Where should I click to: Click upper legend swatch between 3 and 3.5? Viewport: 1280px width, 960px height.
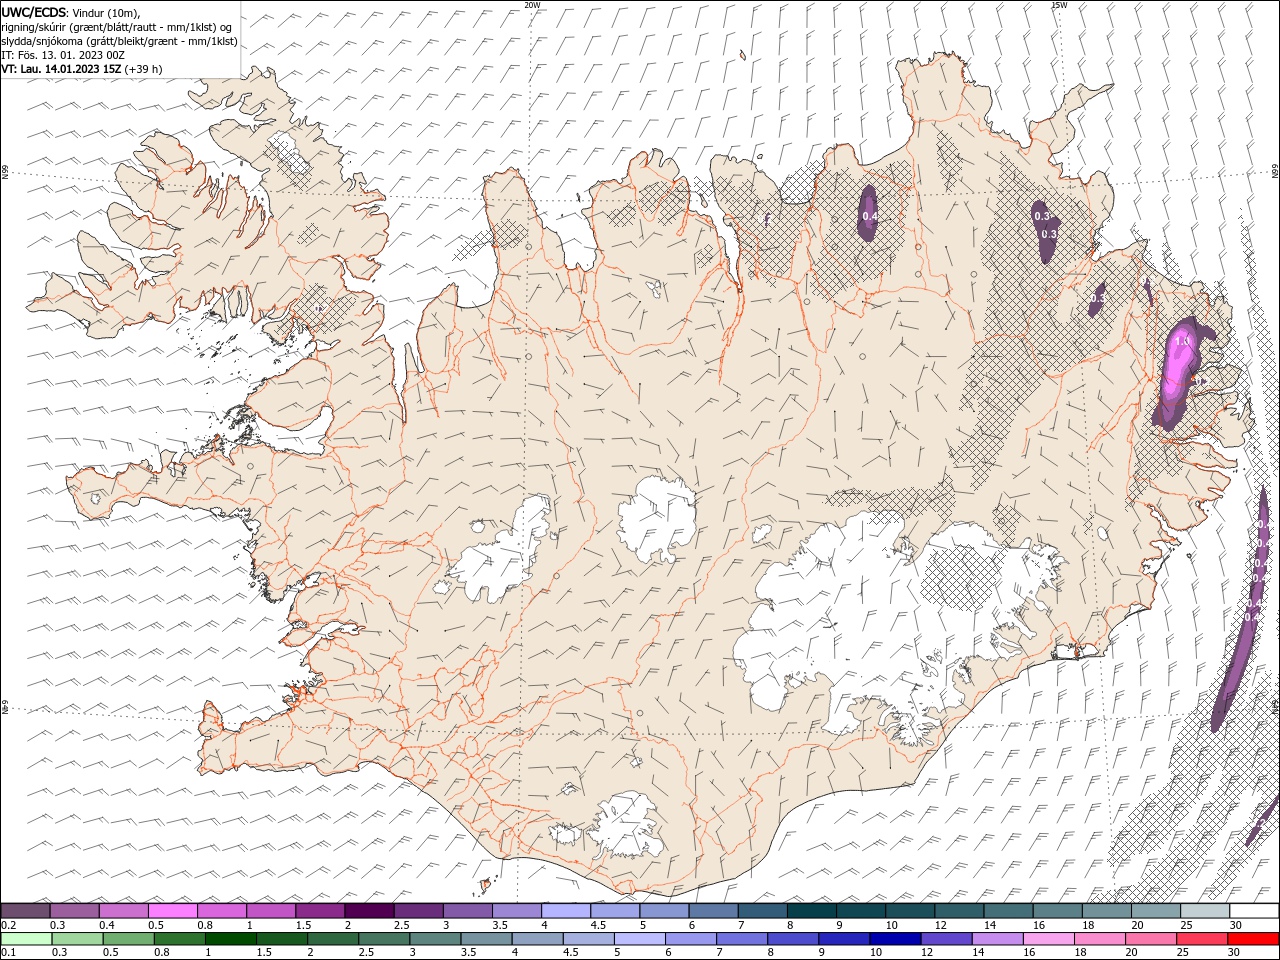(467, 911)
